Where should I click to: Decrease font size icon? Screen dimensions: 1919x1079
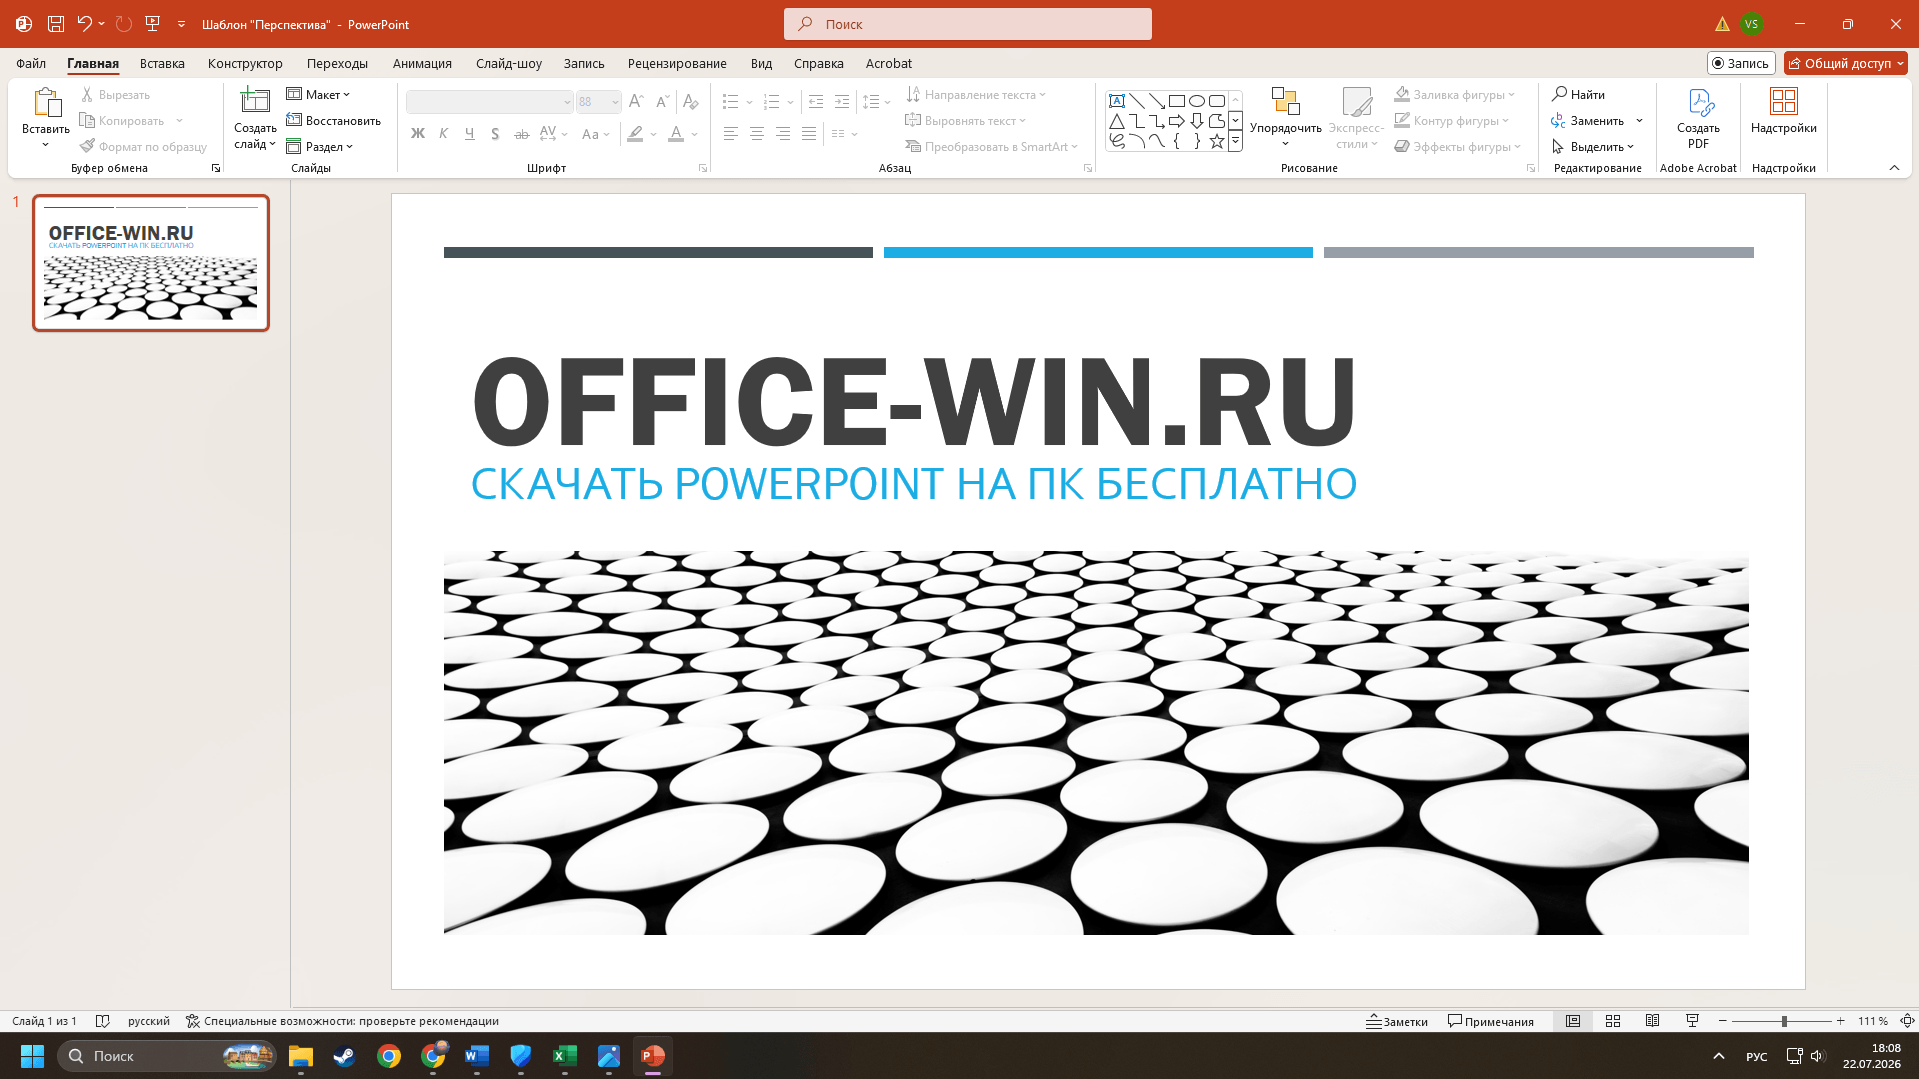click(x=662, y=102)
